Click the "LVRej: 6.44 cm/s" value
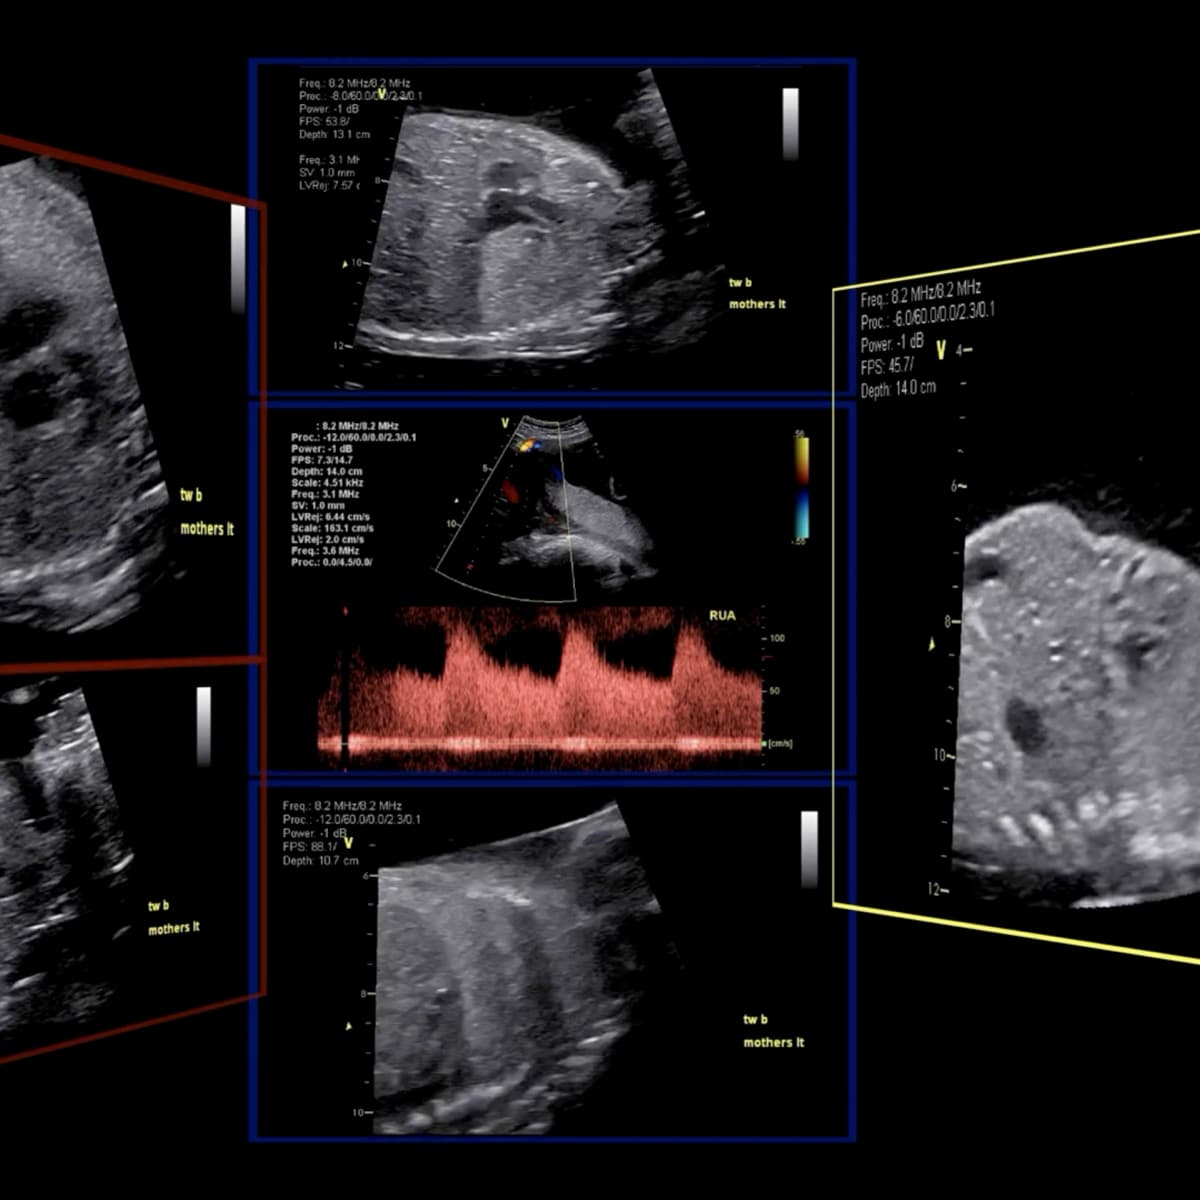This screenshot has height=1200, width=1200. click(x=331, y=517)
